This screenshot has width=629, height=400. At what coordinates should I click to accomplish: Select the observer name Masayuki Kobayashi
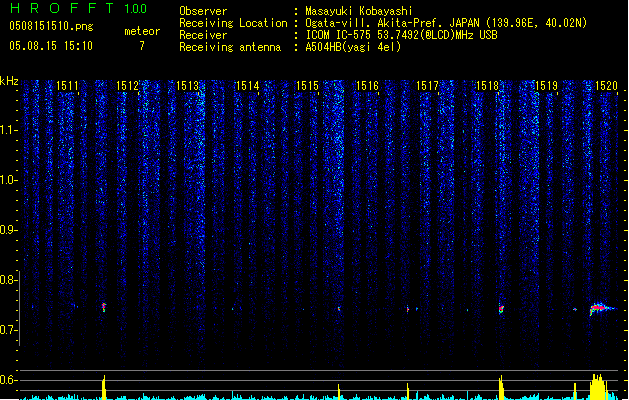pyautogui.click(x=359, y=11)
